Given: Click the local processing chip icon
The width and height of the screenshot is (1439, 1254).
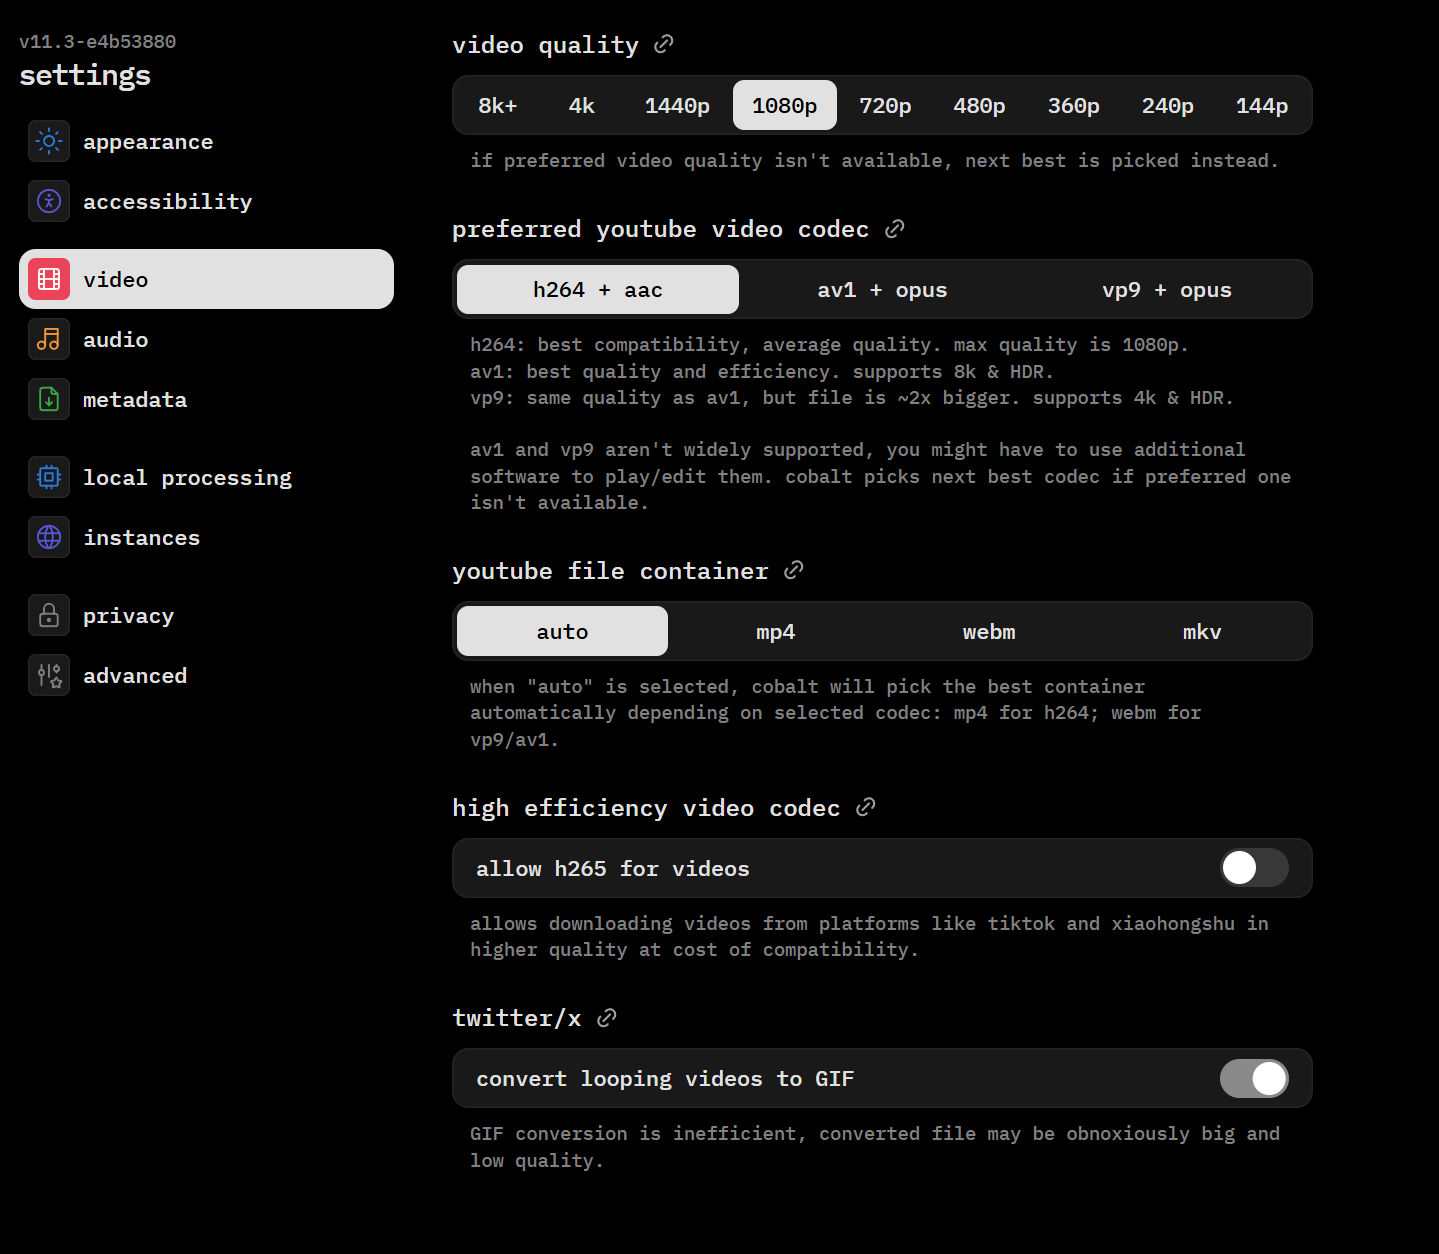Looking at the screenshot, I should tap(49, 477).
